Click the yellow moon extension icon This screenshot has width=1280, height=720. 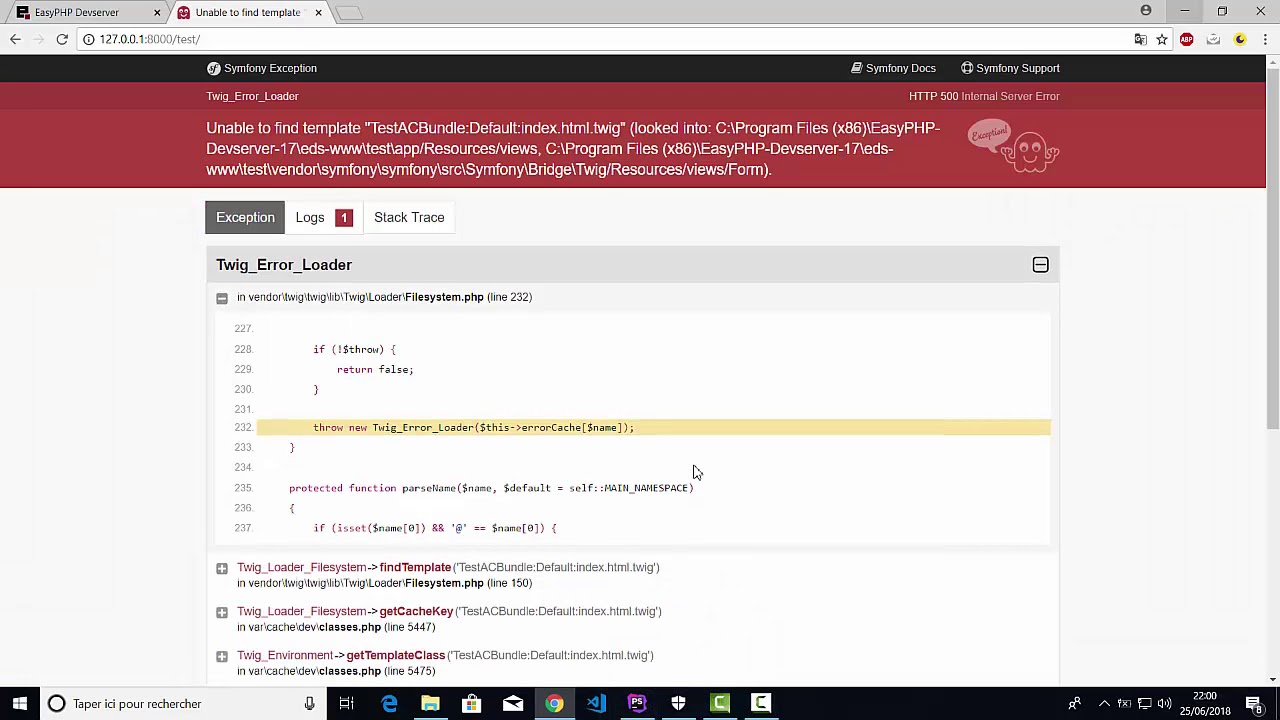pyautogui.click(x=1240, y=39)
